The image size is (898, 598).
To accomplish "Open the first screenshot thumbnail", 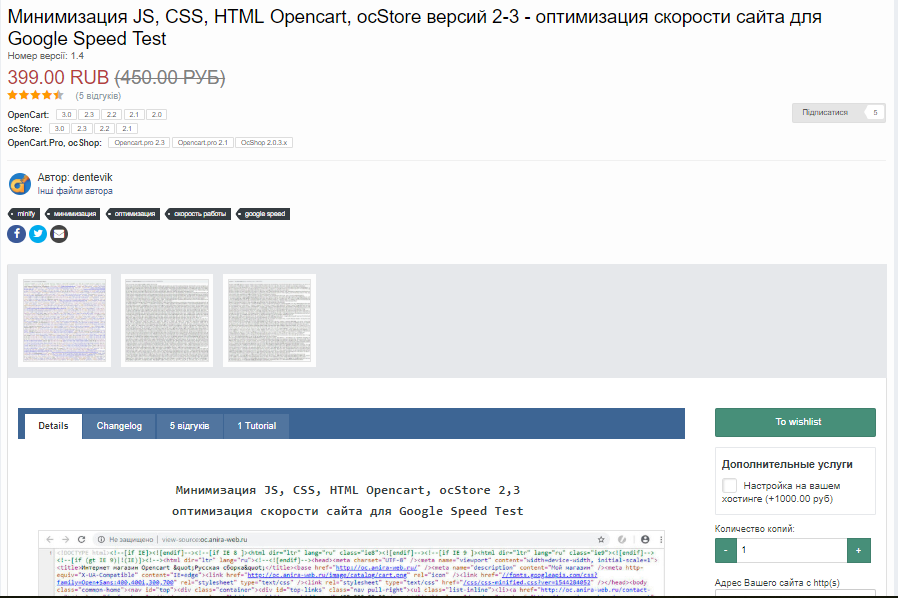I will click(64, 320).
